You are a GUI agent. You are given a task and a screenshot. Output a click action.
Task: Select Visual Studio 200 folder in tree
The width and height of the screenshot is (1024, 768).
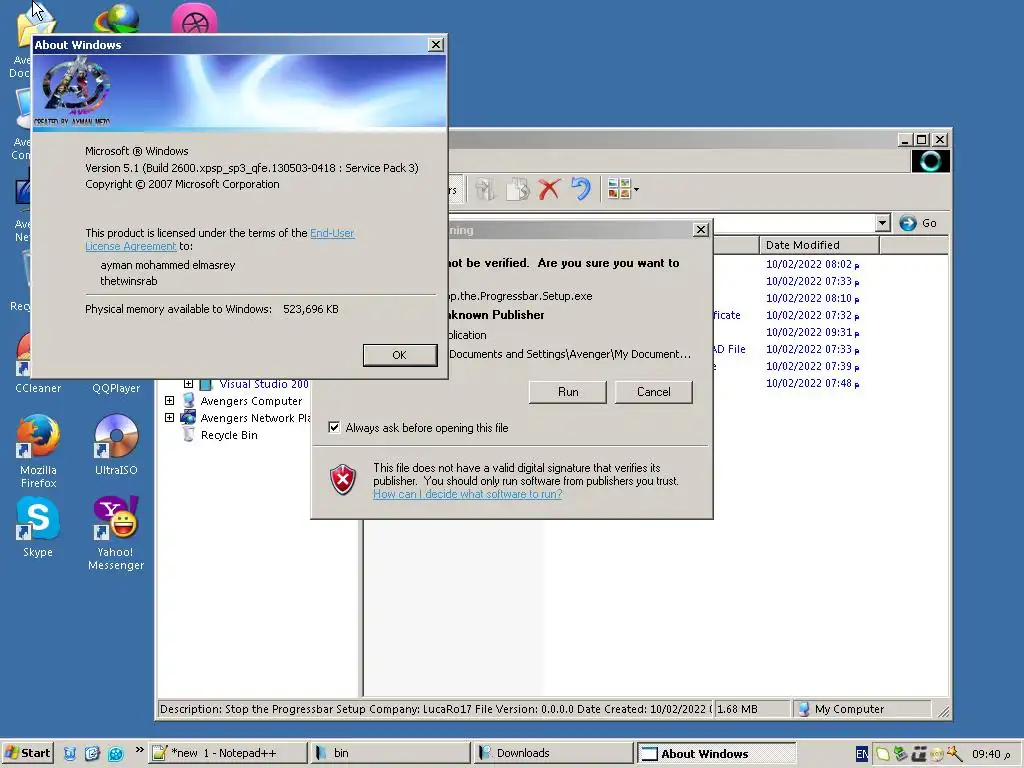[x=264, y=384]
